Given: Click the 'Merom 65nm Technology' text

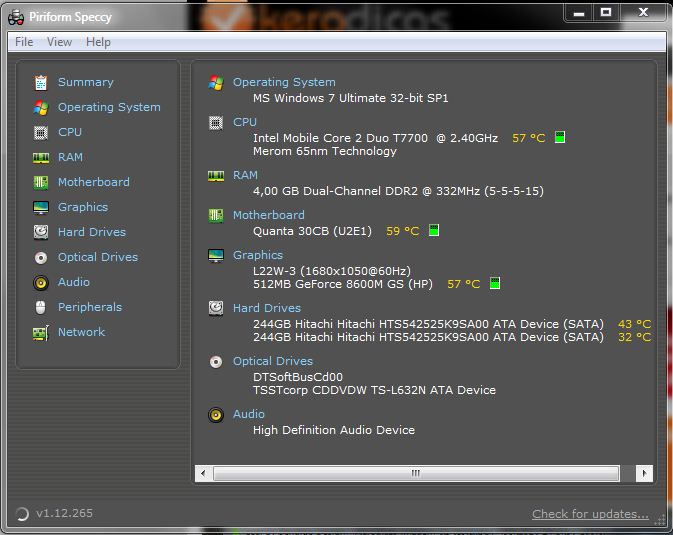Looking at the screenshot, I should pos(325,152).
